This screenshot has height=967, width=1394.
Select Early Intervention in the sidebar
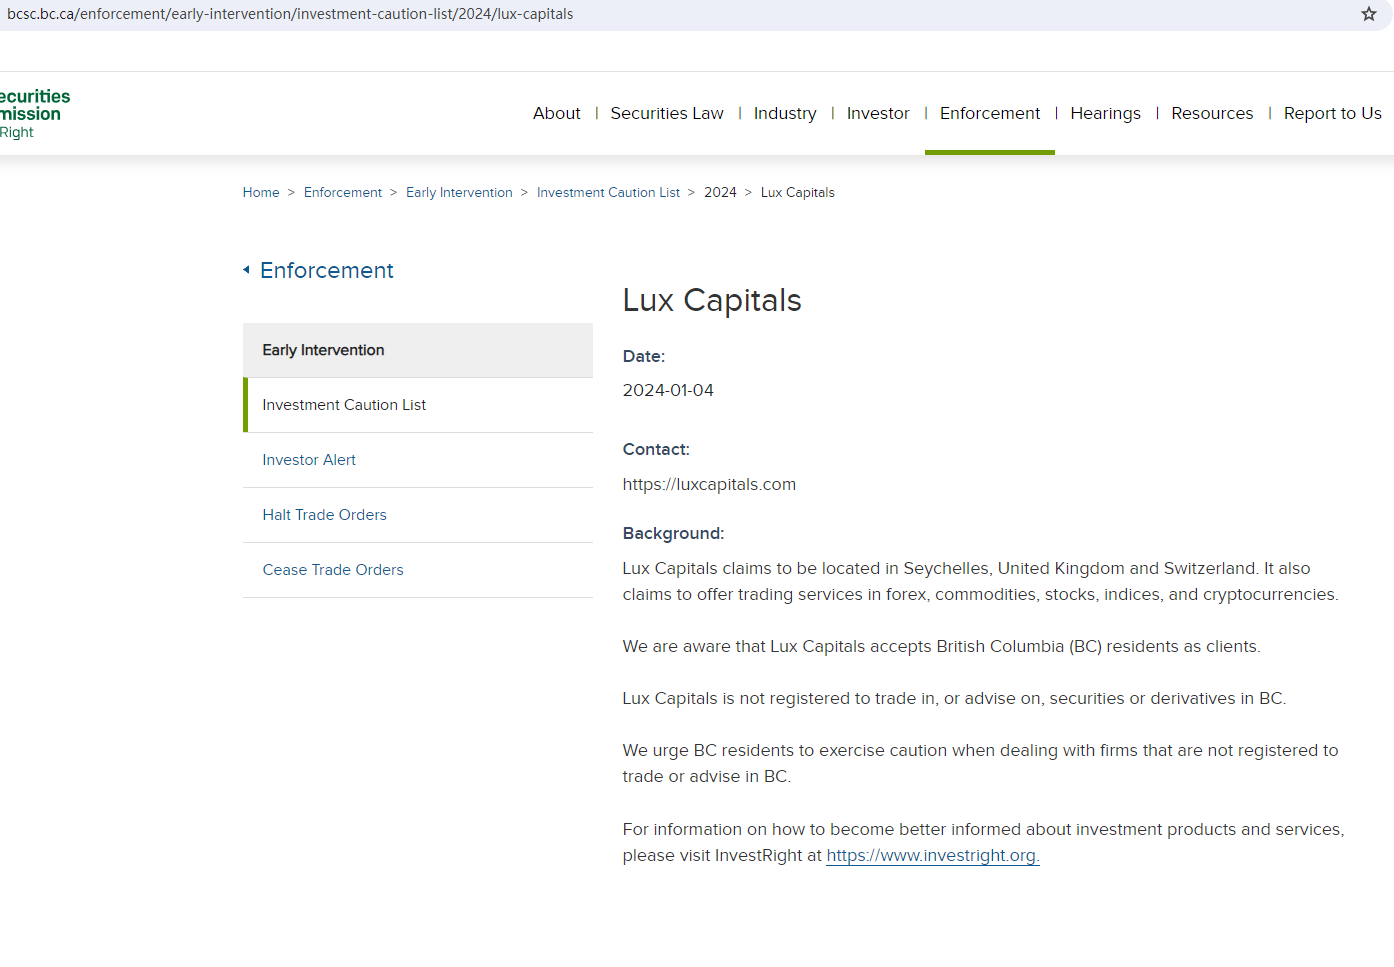418,350
